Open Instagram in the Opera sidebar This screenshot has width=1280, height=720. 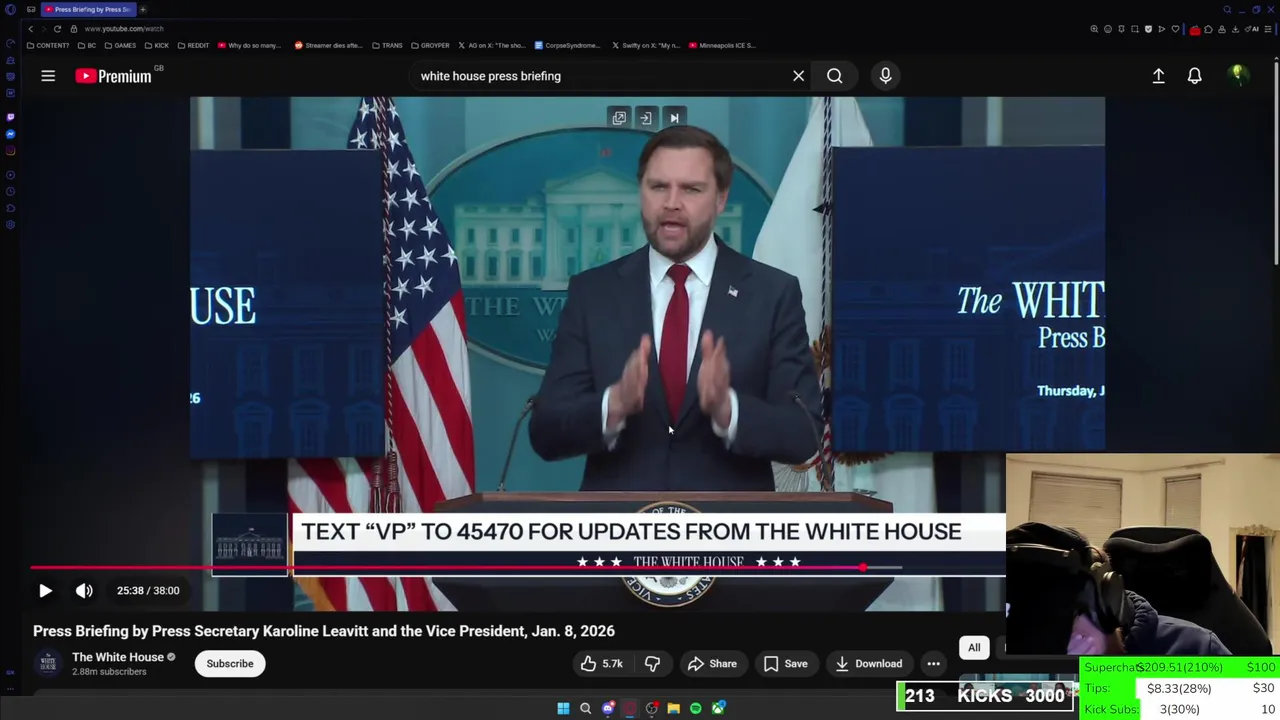click(10, 151)
